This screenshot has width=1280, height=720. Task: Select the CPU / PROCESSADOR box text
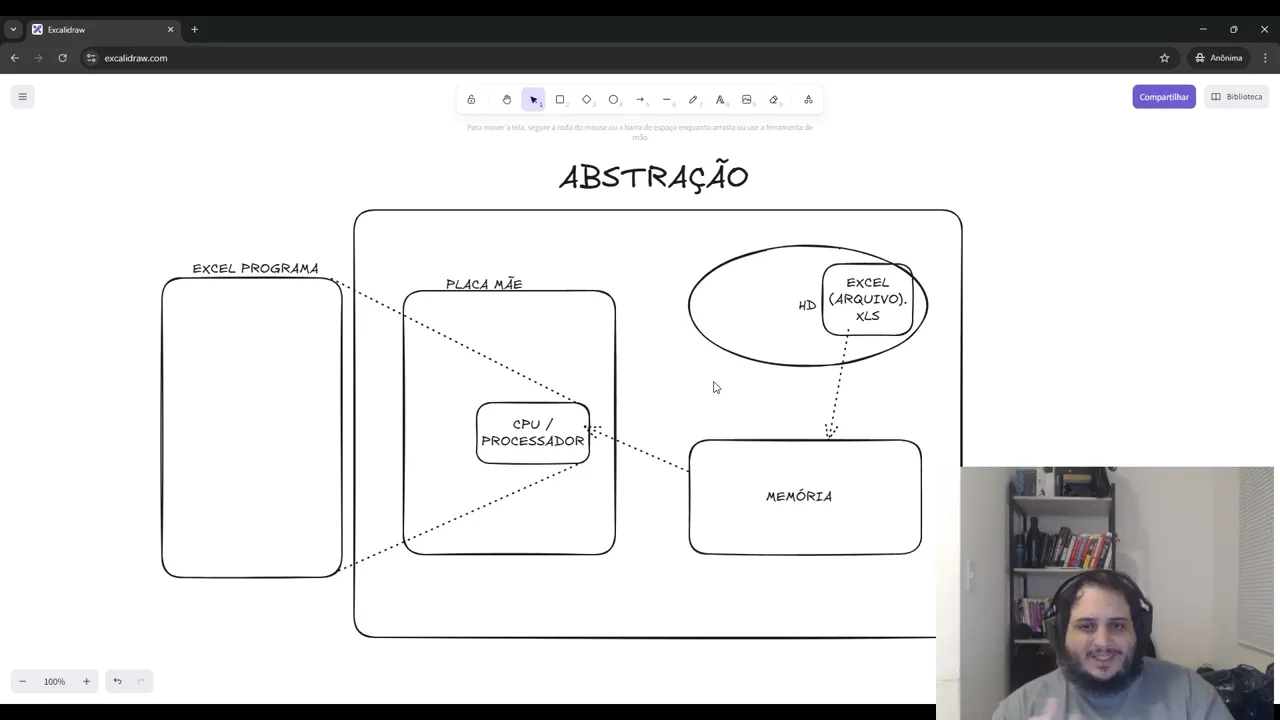[x=533, y=433]
